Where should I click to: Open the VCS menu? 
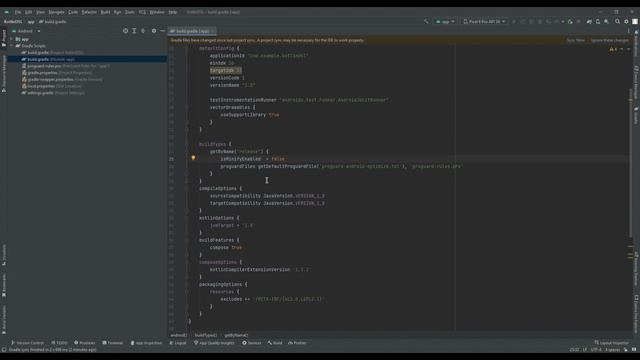pyautogui.click(x=142, y=12)
